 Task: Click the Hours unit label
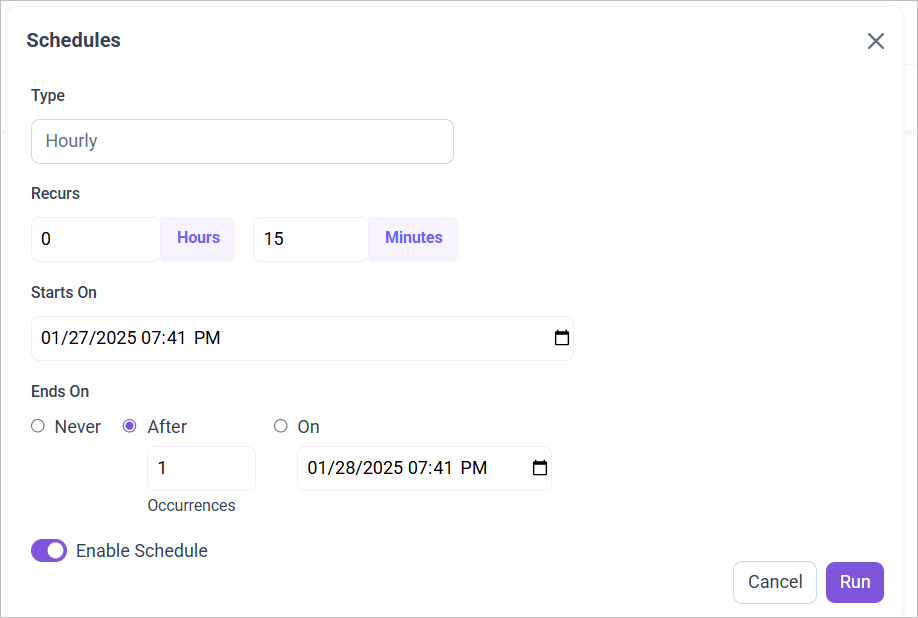(x=197, y=237)
